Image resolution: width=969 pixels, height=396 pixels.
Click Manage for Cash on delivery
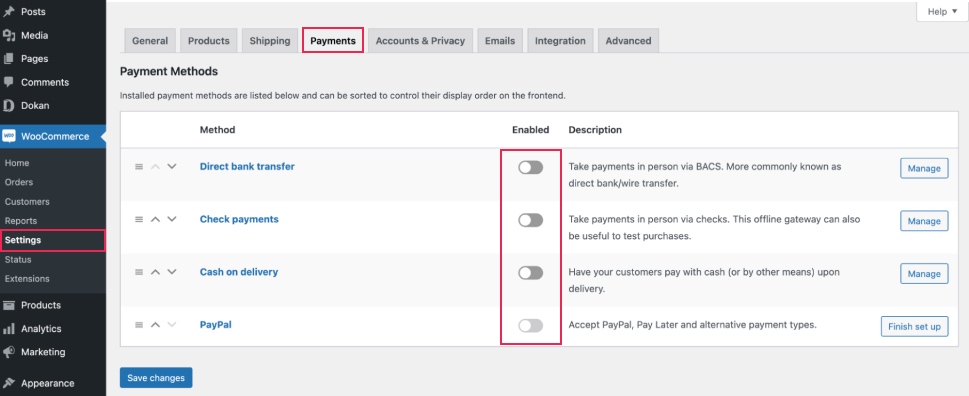point(924,274)
